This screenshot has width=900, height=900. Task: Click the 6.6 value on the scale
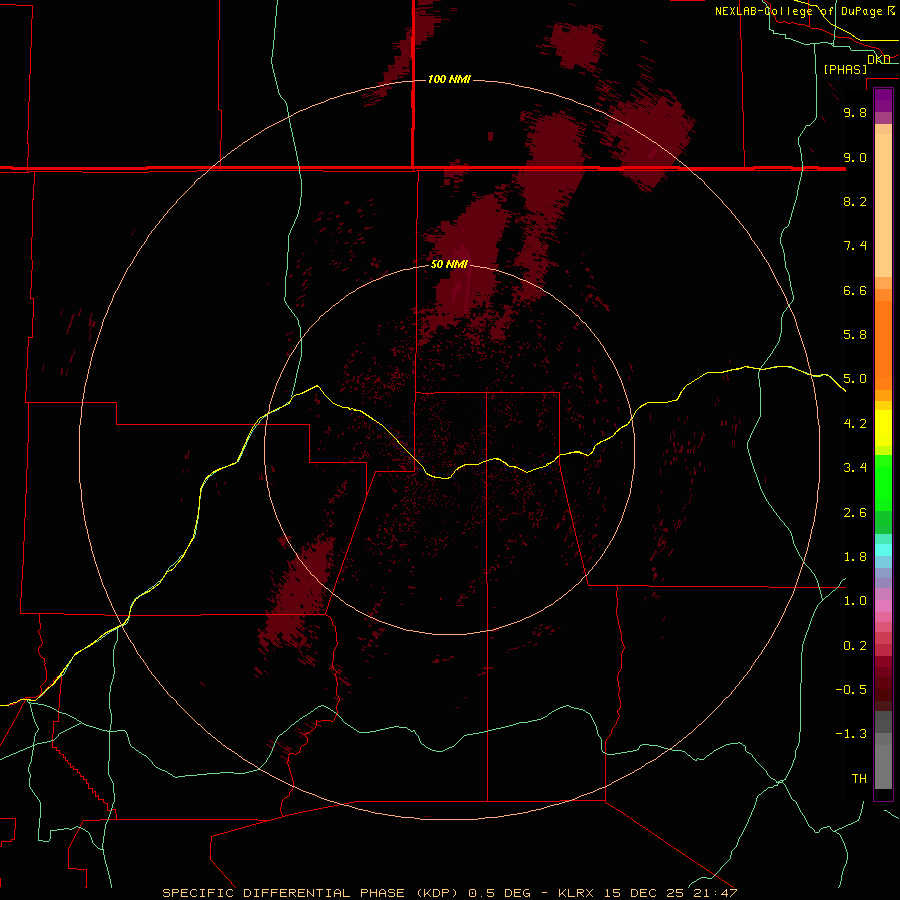(x=855, y=290)
